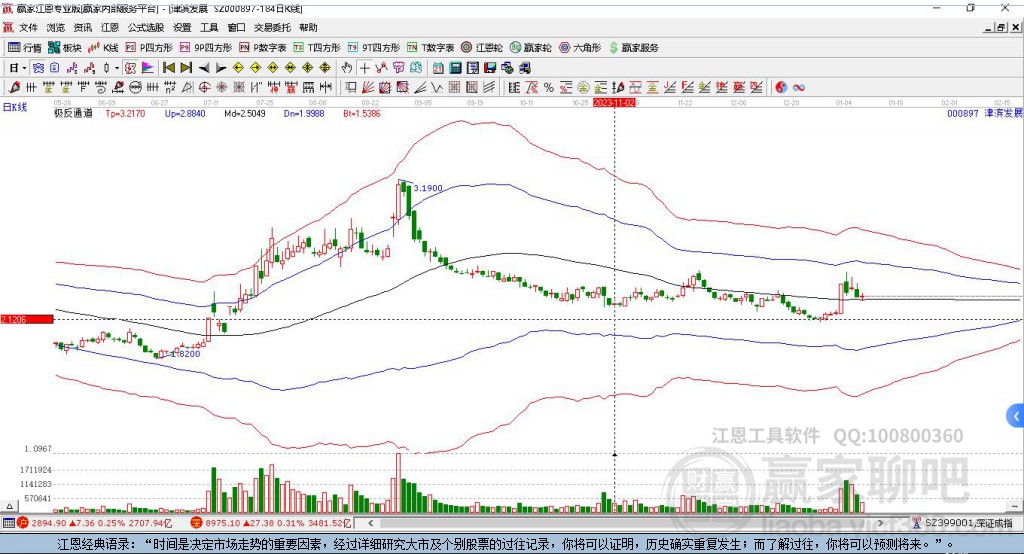This screenshot has width=1024, height=554.
Task: Toggle the blue infinity loop icon
Action: [x=799, y=88]
